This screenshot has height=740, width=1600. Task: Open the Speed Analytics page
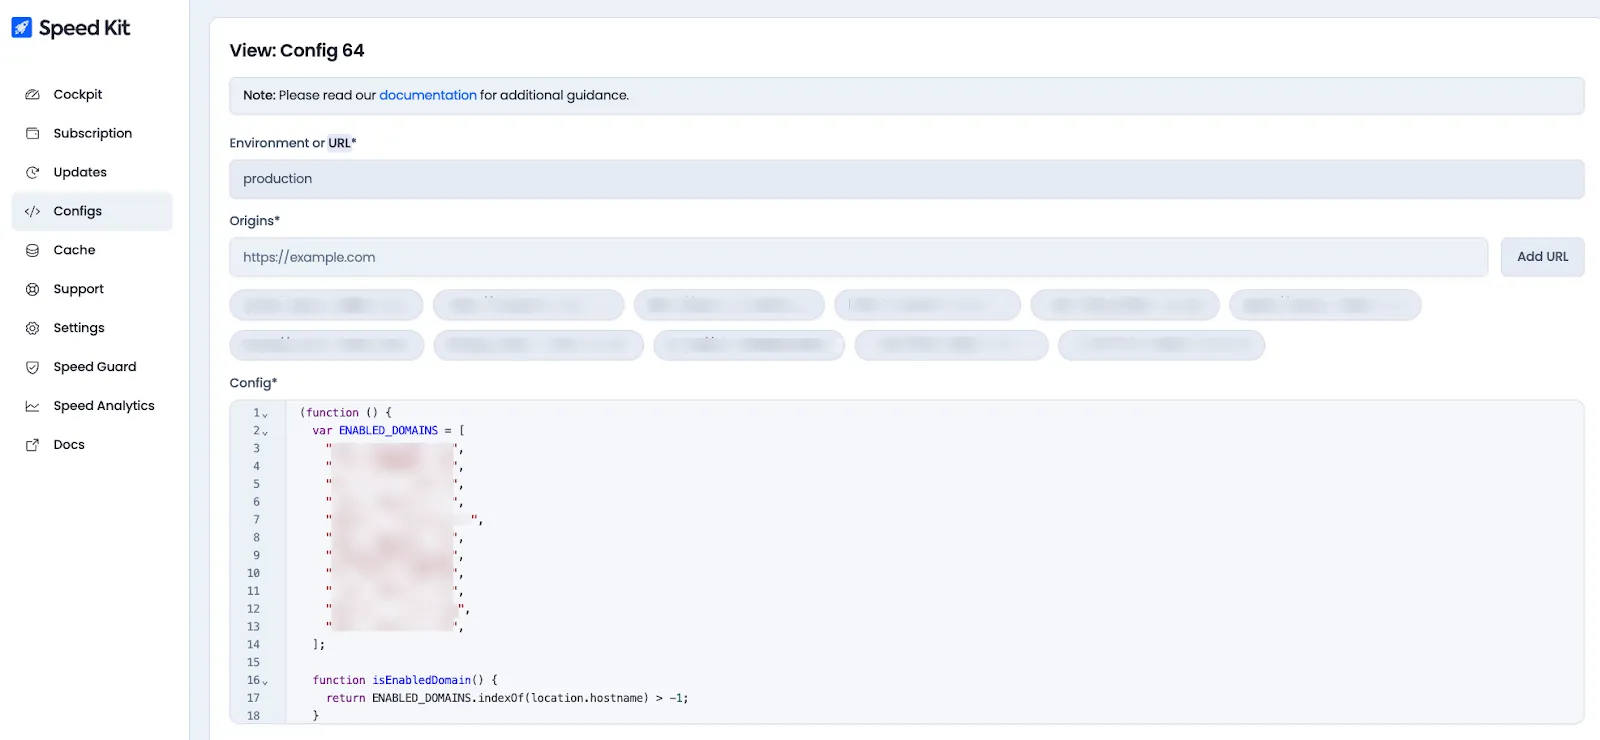[x=92, y=406]
